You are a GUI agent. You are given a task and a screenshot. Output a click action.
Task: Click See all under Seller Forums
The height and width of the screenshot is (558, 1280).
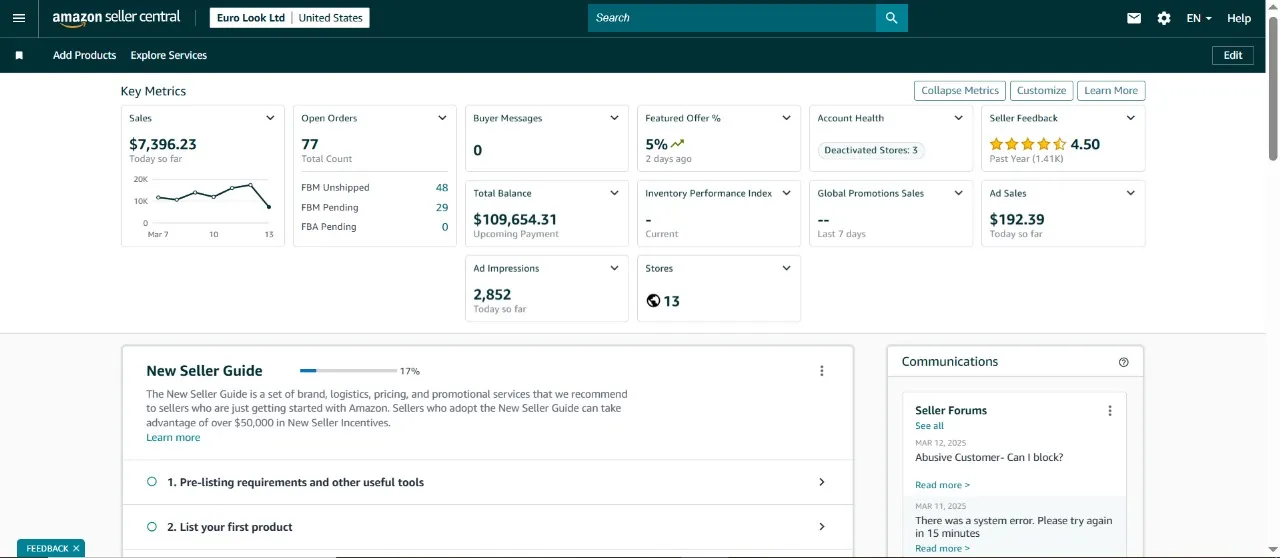(x=929, y=426)
